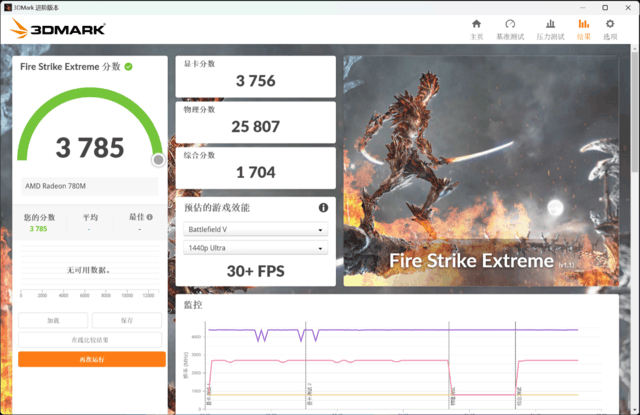Click the orange 再次运行 run again button

click(x=92, y=359)
